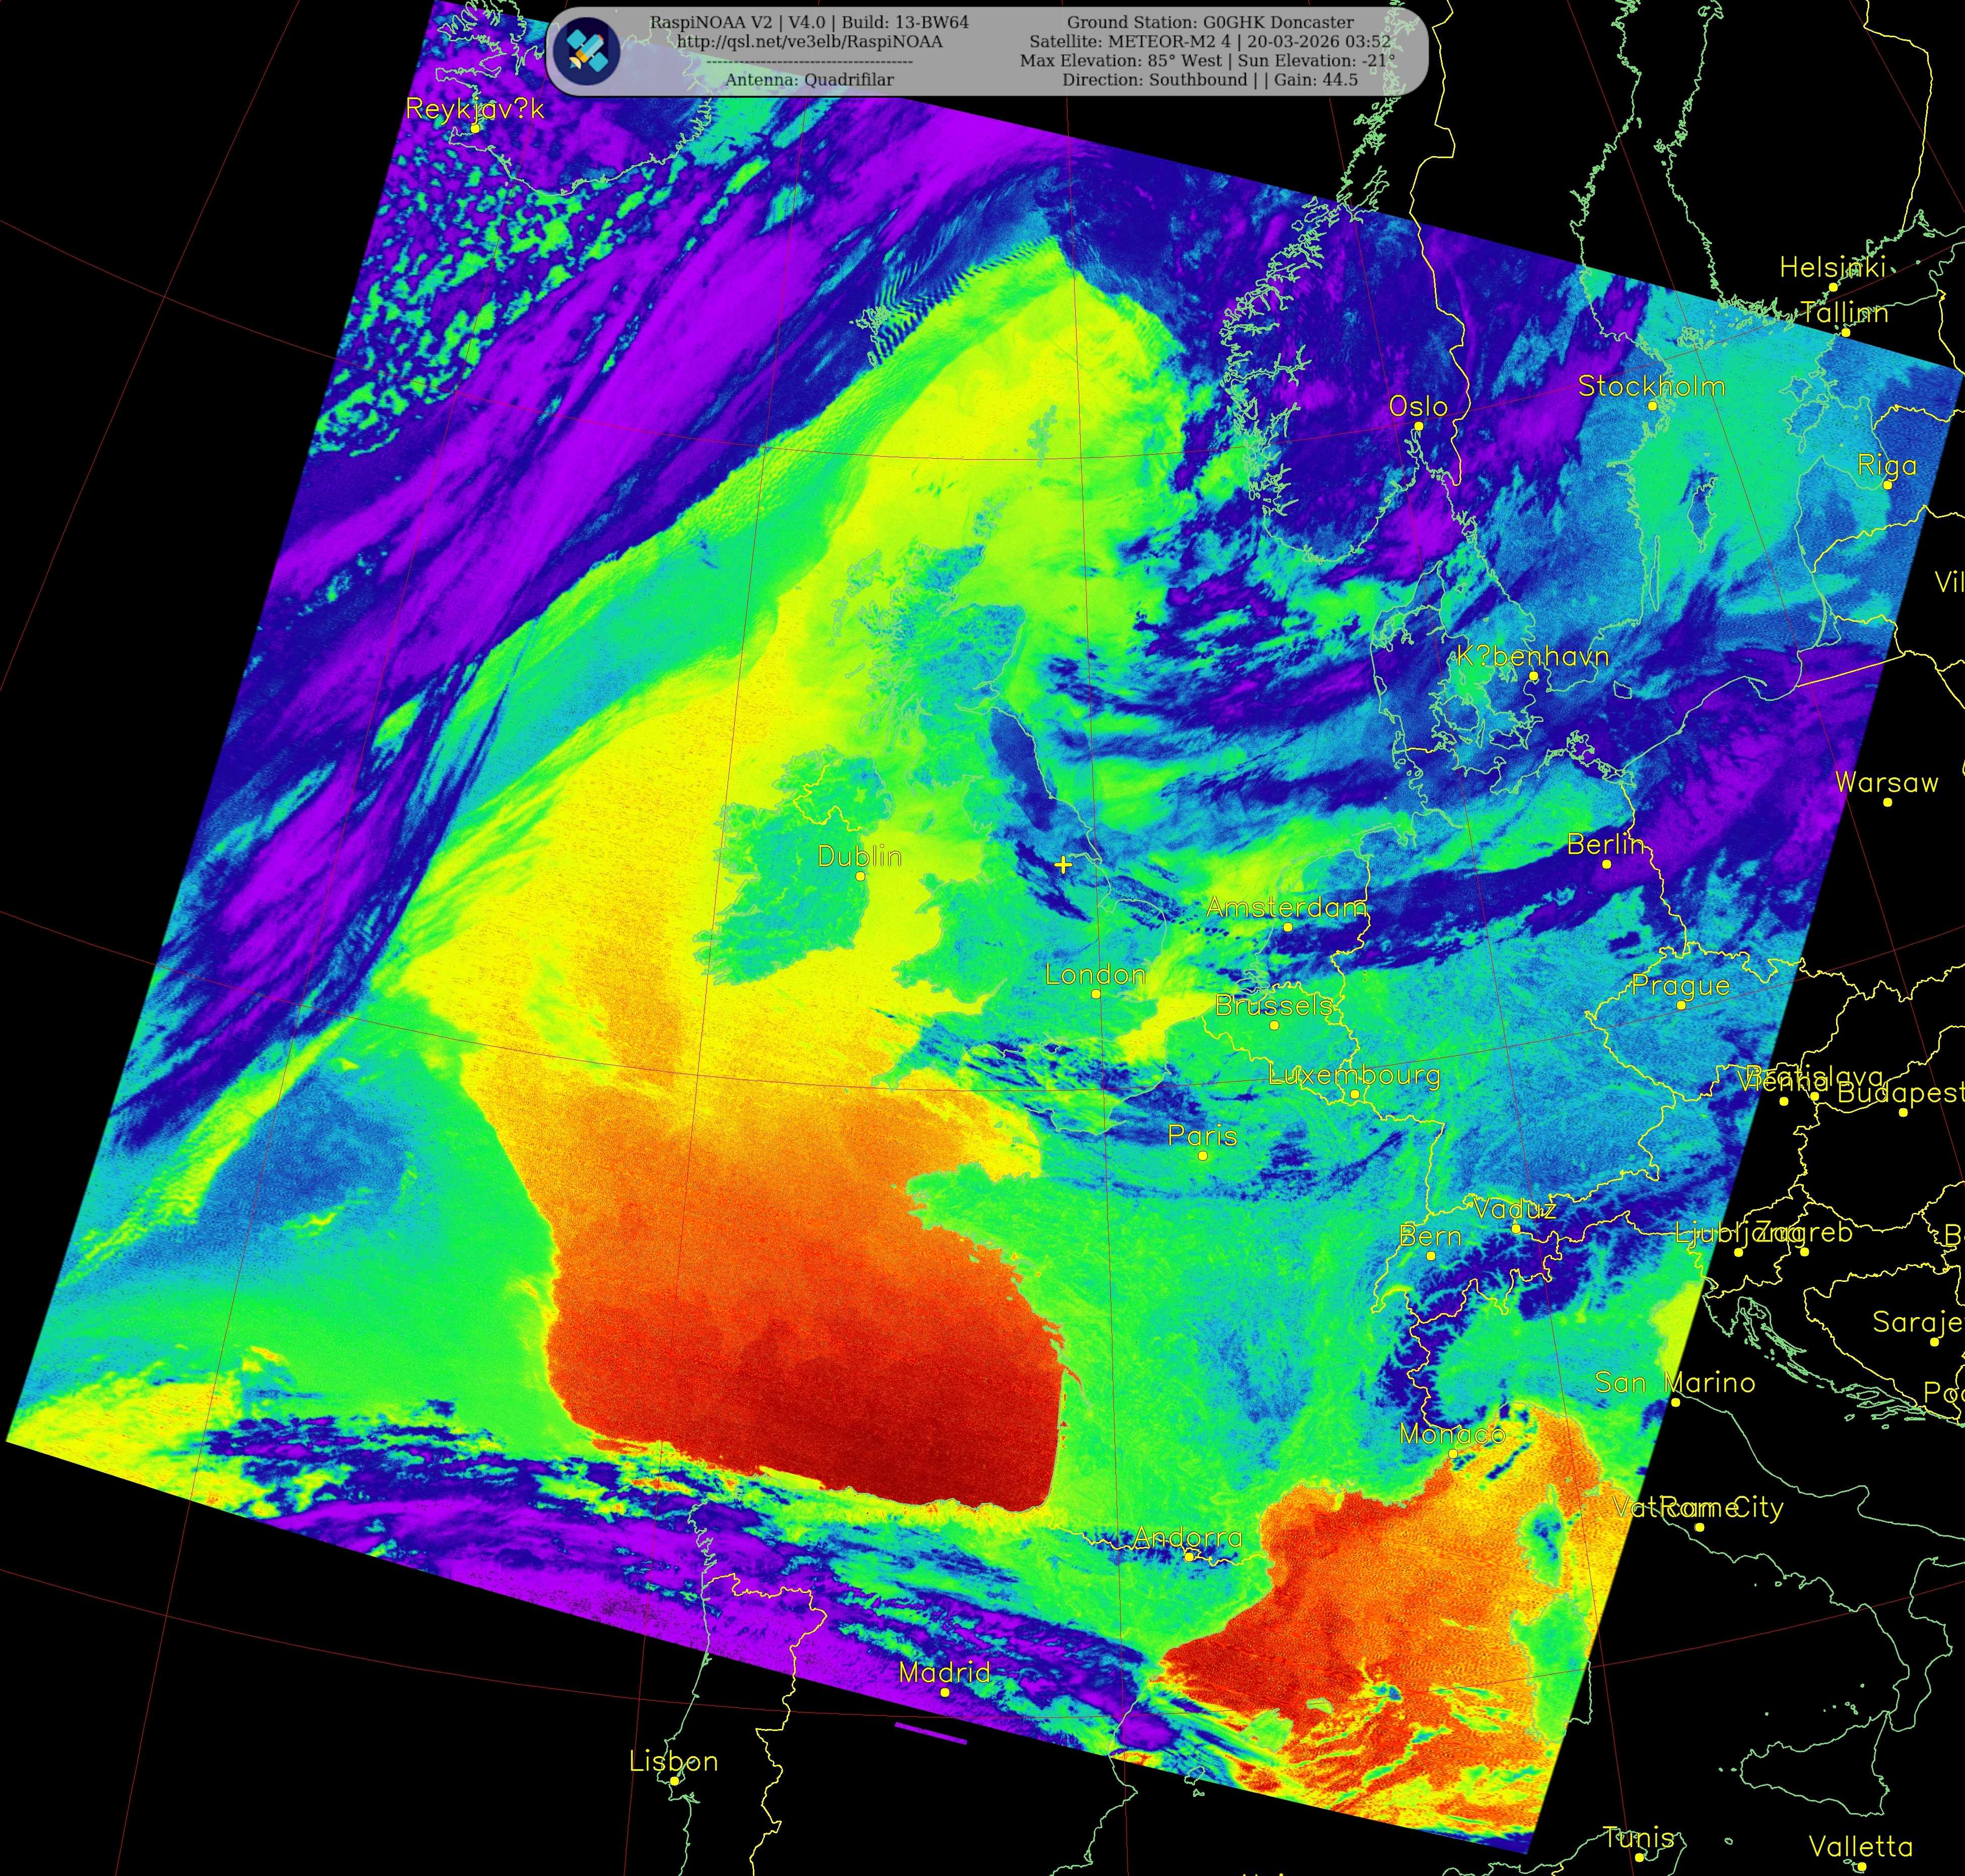
Task: Click the Helsinki city label
Action: 1833,267
